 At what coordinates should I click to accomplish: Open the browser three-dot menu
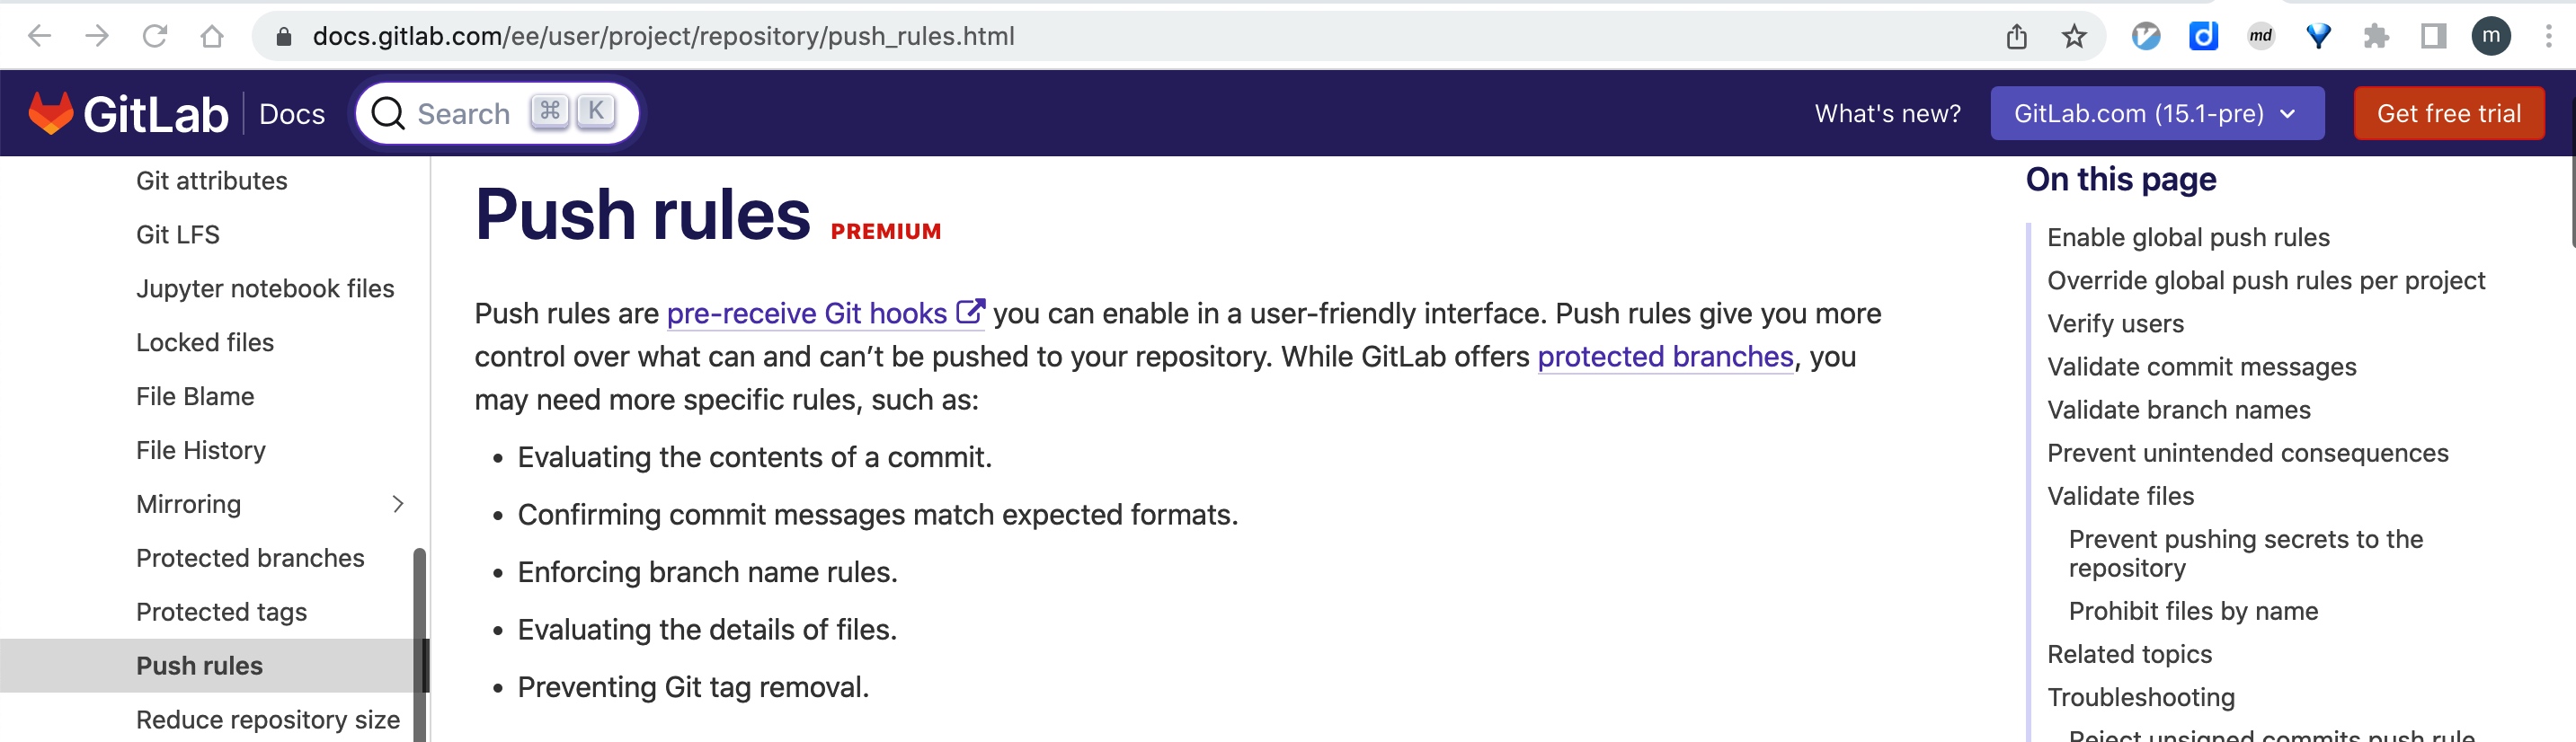(x=2548, y=37)
